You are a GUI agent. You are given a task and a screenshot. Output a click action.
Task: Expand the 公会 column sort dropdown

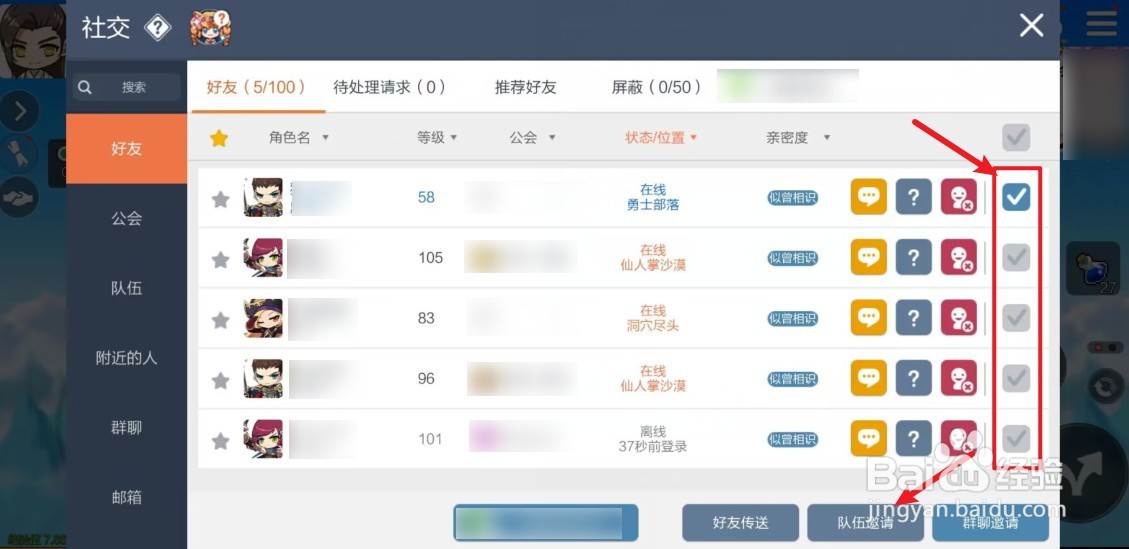532,138
